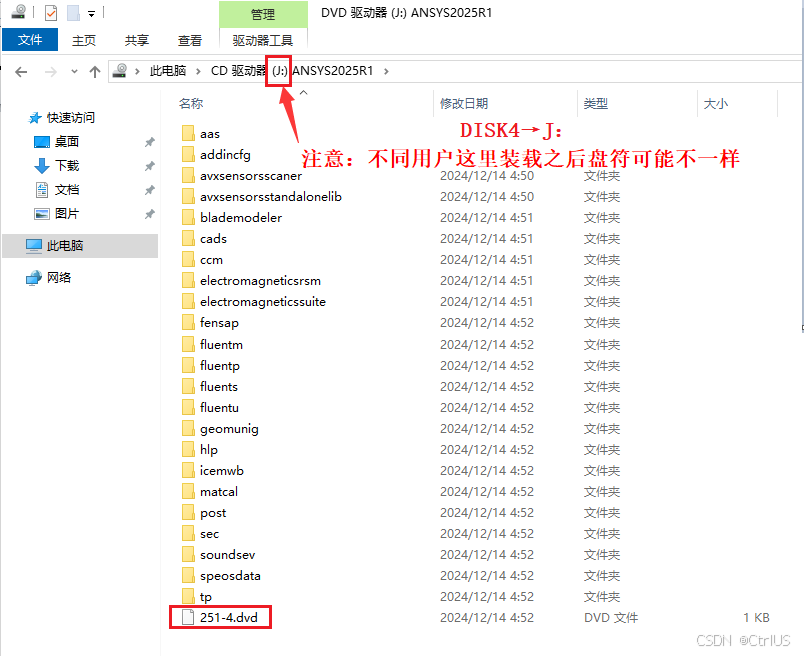Select the electromagneticssuite folder icon
The width and height of the screenshot is (804, 656).
tap(188, 302)
